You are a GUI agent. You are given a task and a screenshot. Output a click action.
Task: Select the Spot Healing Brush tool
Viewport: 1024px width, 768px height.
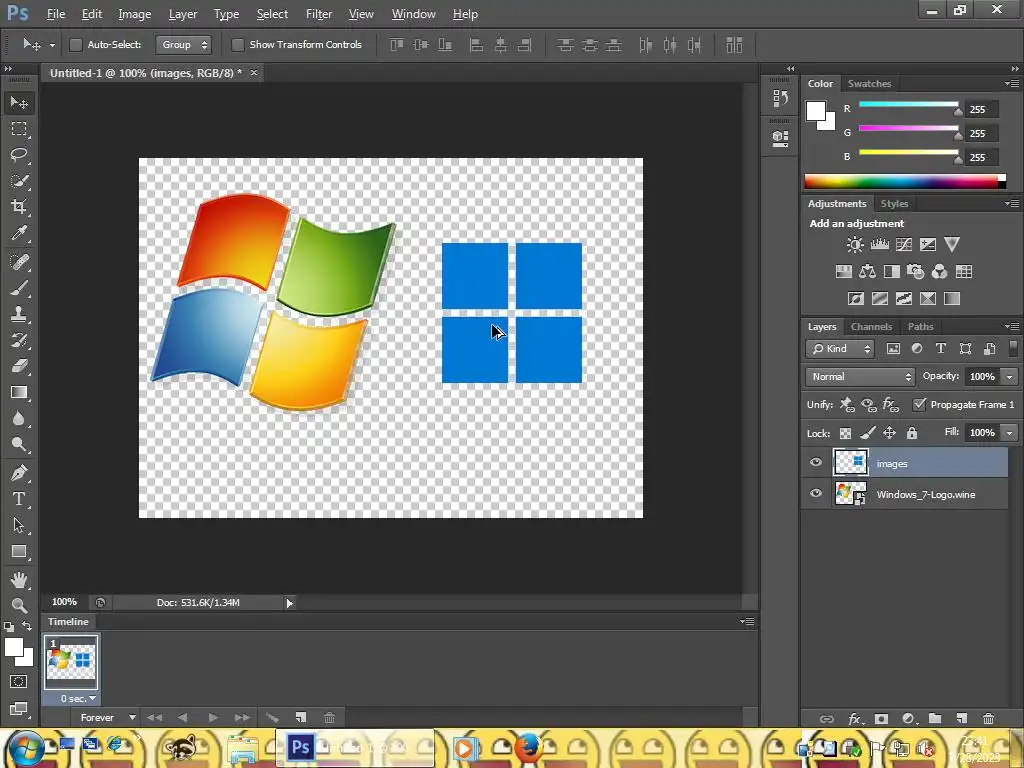19,262
